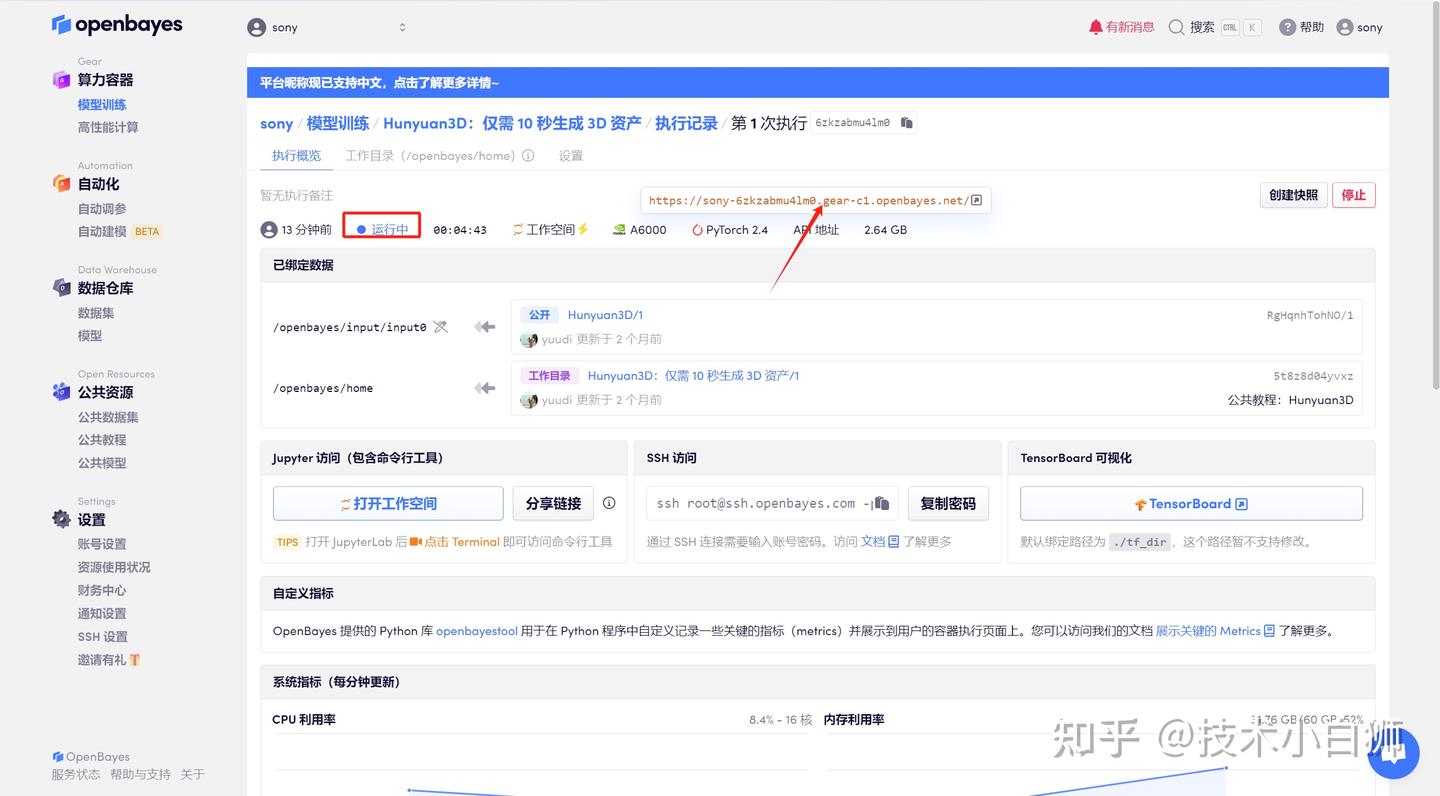The height and width of the screenshot is (796, 1440).
Task: Launch TensorBoard visualization
Action: coord(1190,503)
